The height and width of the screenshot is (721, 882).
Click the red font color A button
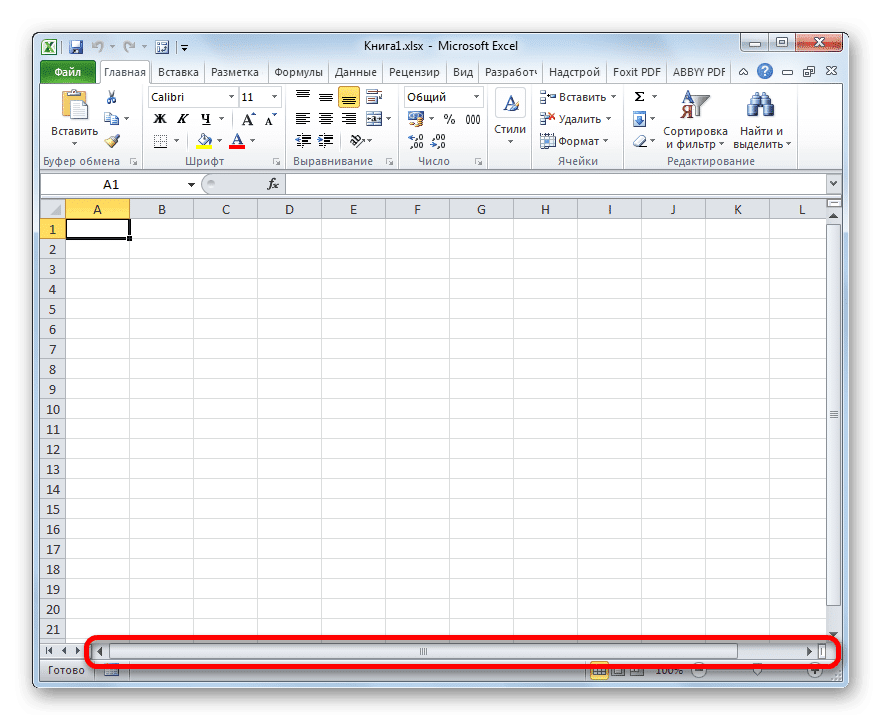[237, 141]
